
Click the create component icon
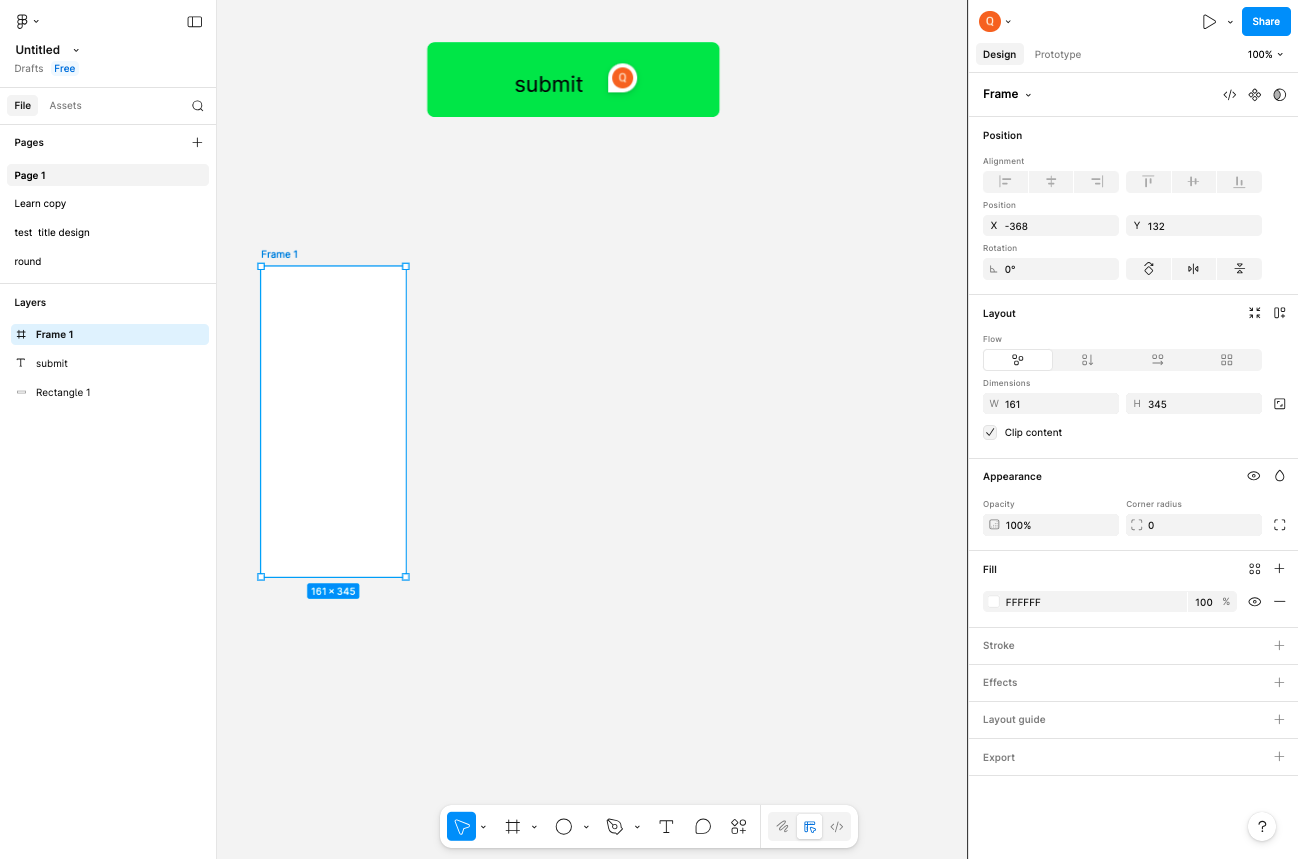[1254, 95]
